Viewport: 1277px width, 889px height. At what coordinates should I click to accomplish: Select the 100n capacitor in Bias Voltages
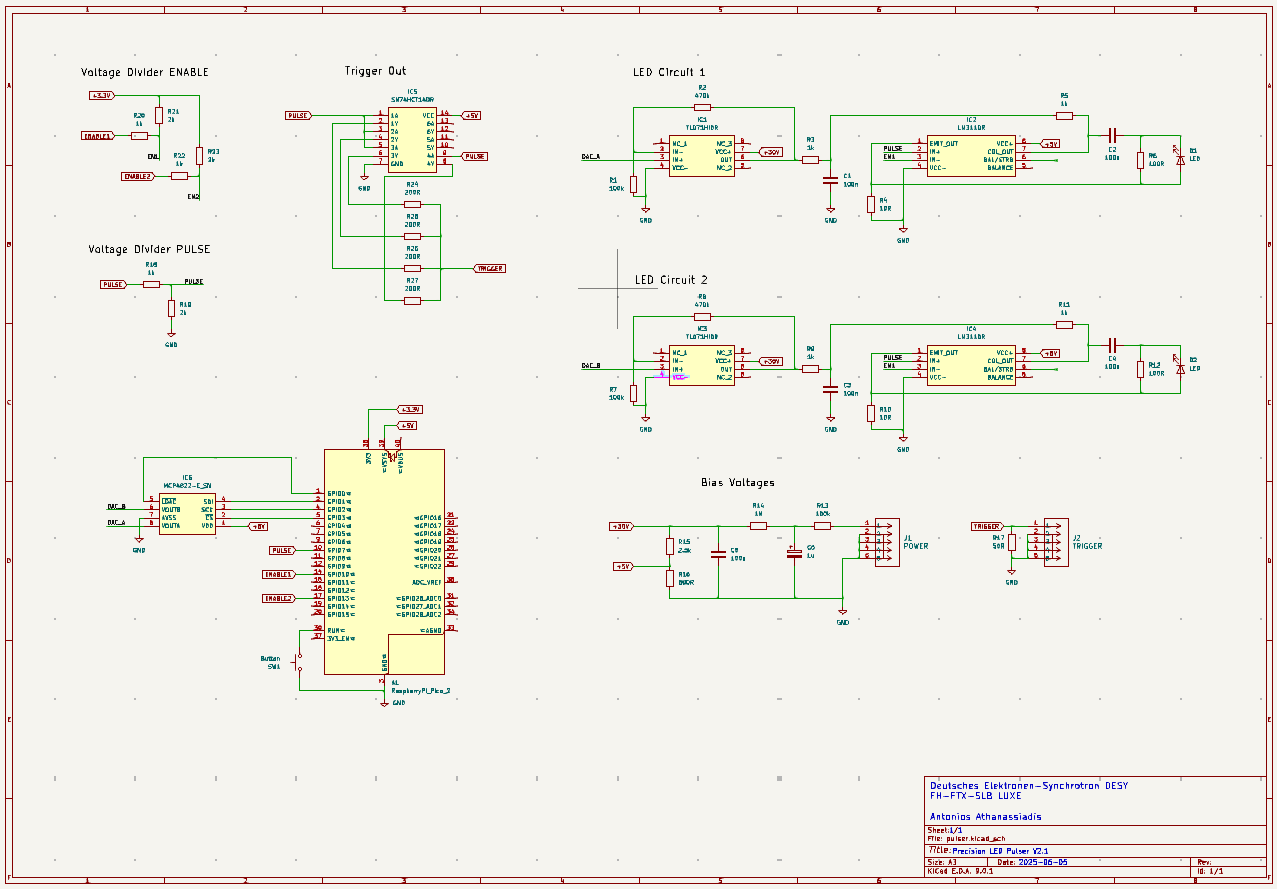click(718, 553)
